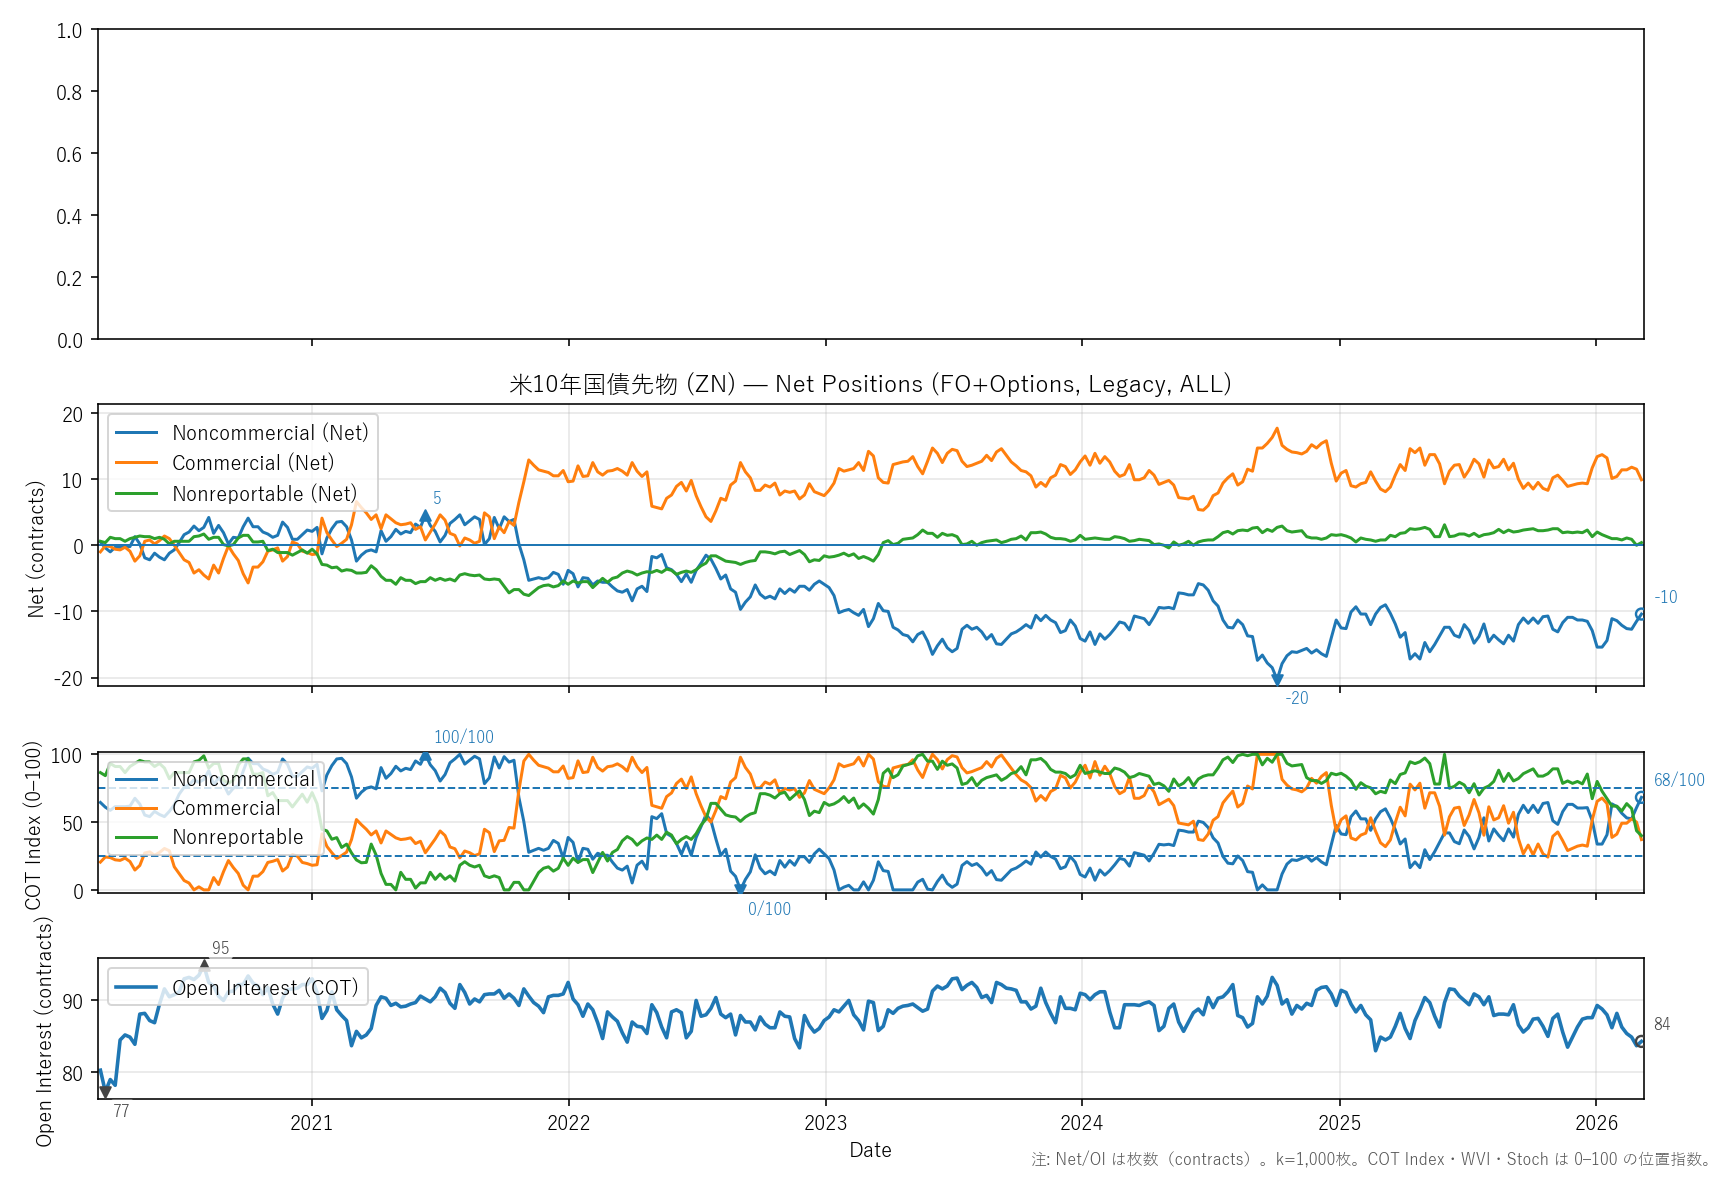Click the green Nonreportable (Net) legend line
1728x1180 pixels.
coord(137,494)
